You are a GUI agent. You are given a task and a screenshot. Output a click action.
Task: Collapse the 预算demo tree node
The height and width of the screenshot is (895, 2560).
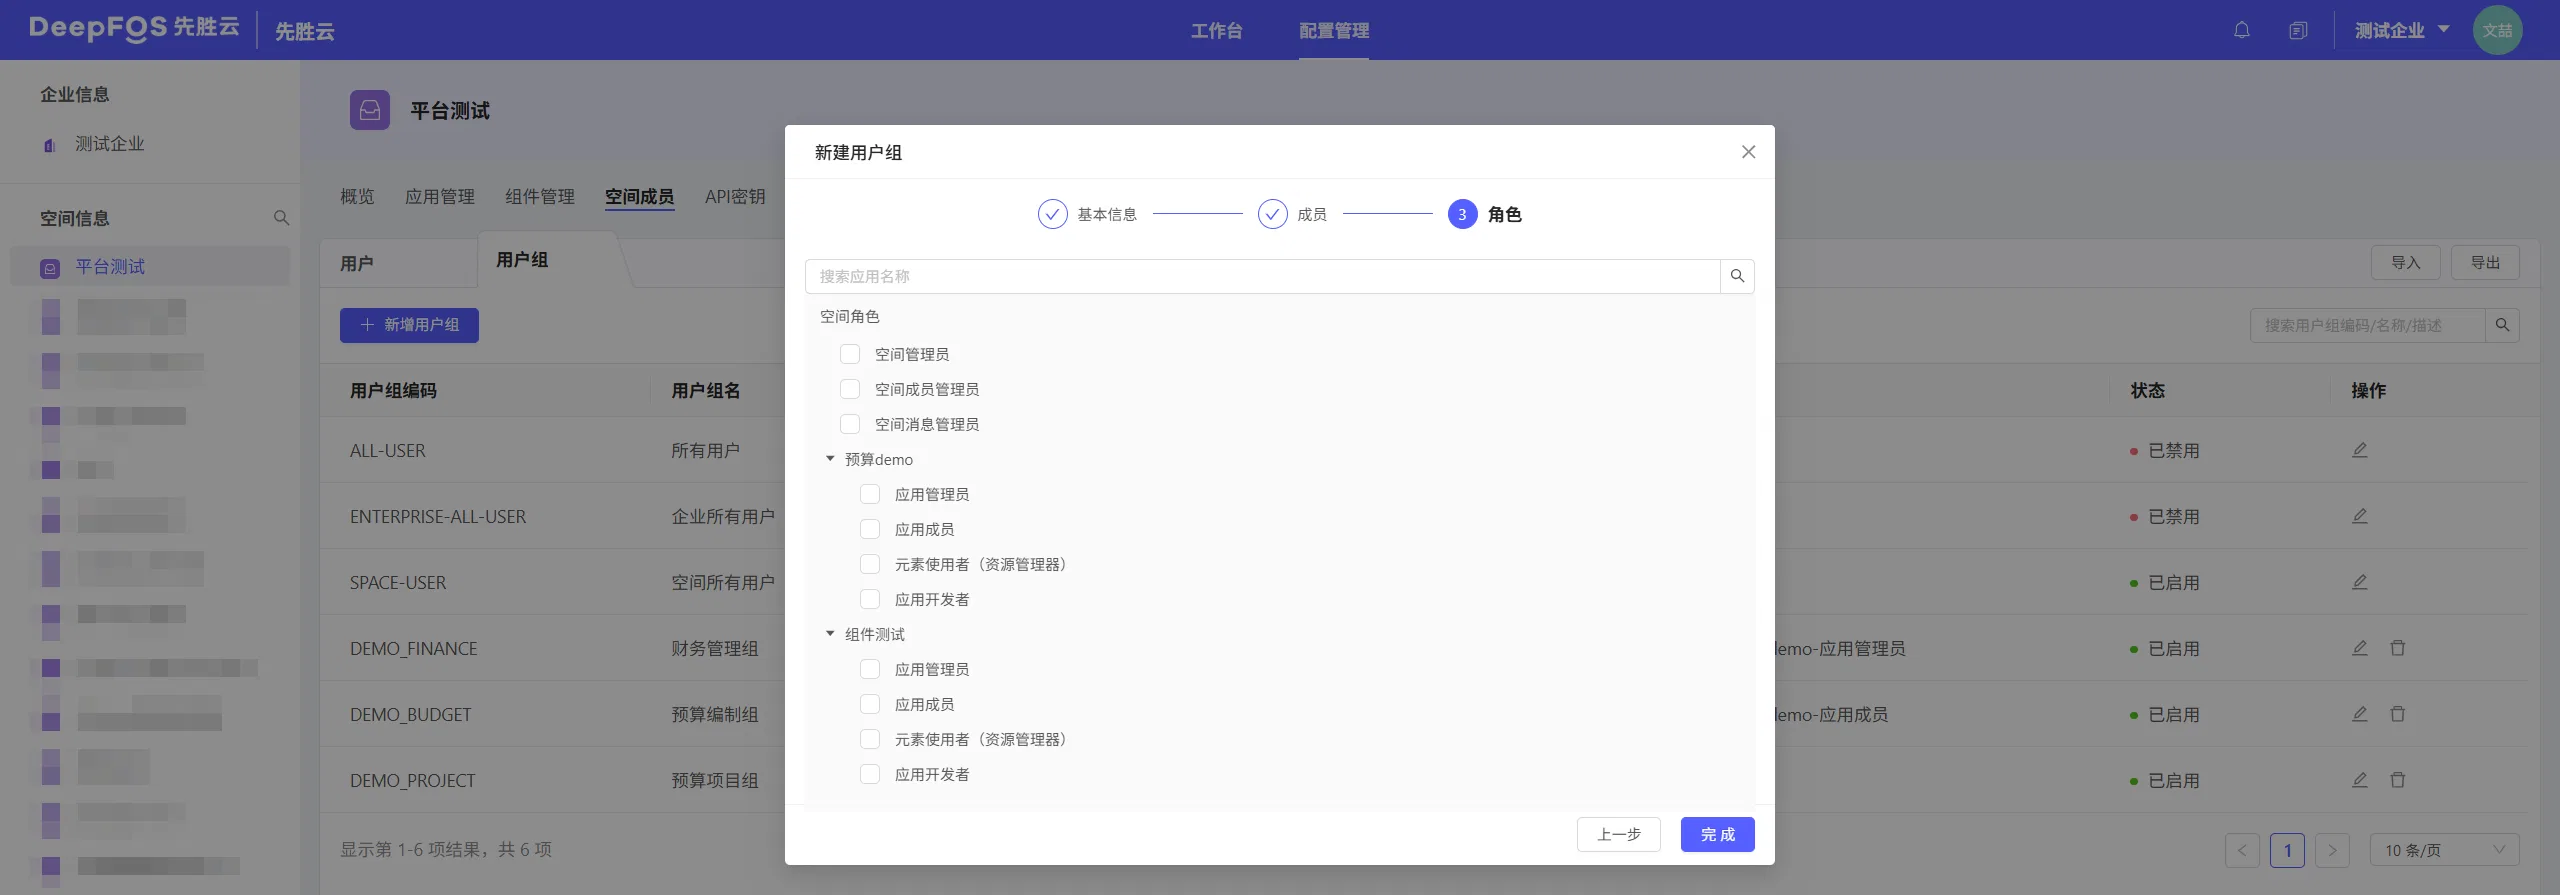point(830,459)
